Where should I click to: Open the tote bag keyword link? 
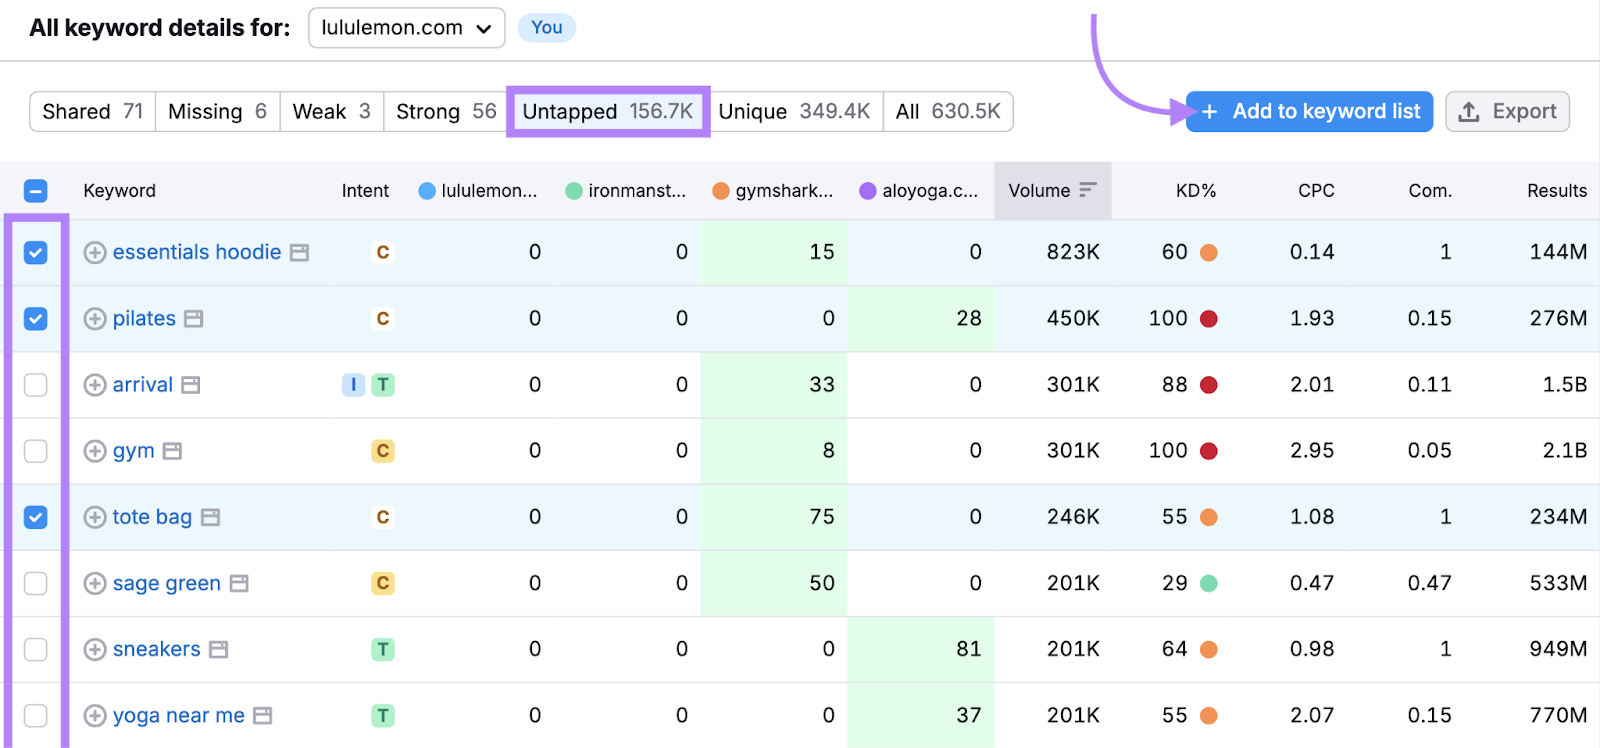tap(152, 517)
